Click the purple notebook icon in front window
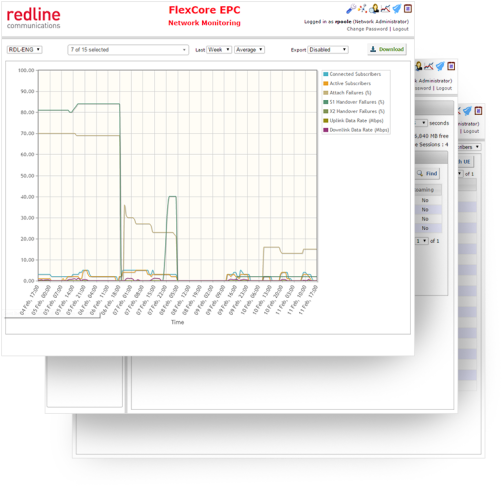502x486 pixels. 408,9
